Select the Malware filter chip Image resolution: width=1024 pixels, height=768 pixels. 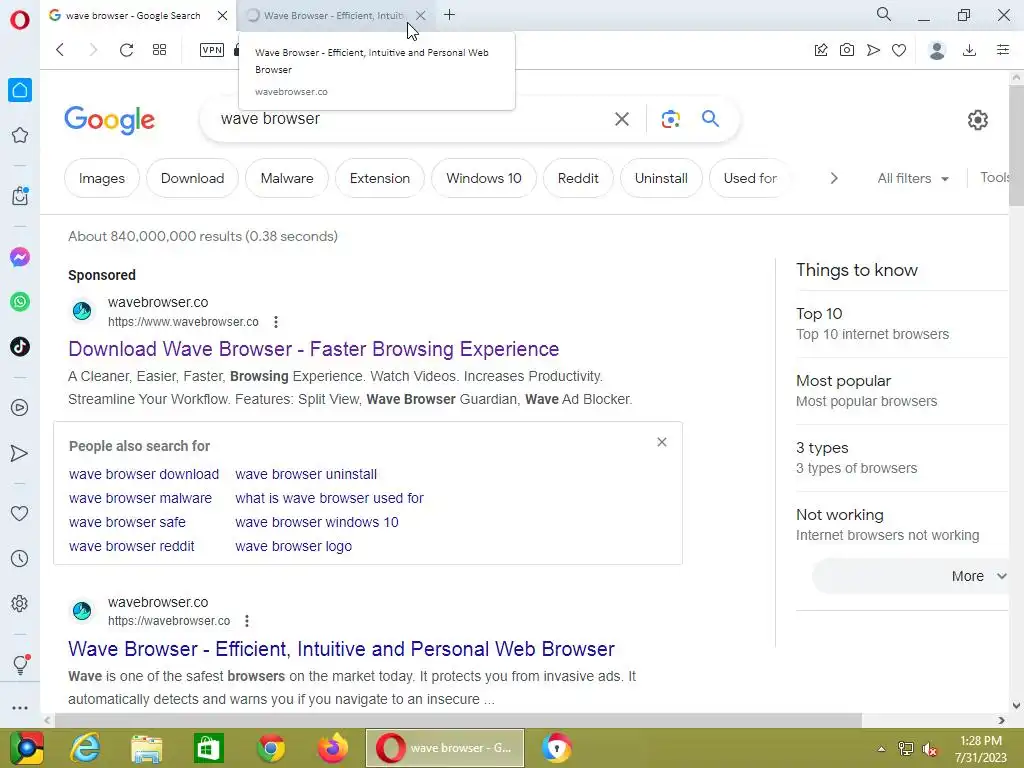tap(287, 178)
